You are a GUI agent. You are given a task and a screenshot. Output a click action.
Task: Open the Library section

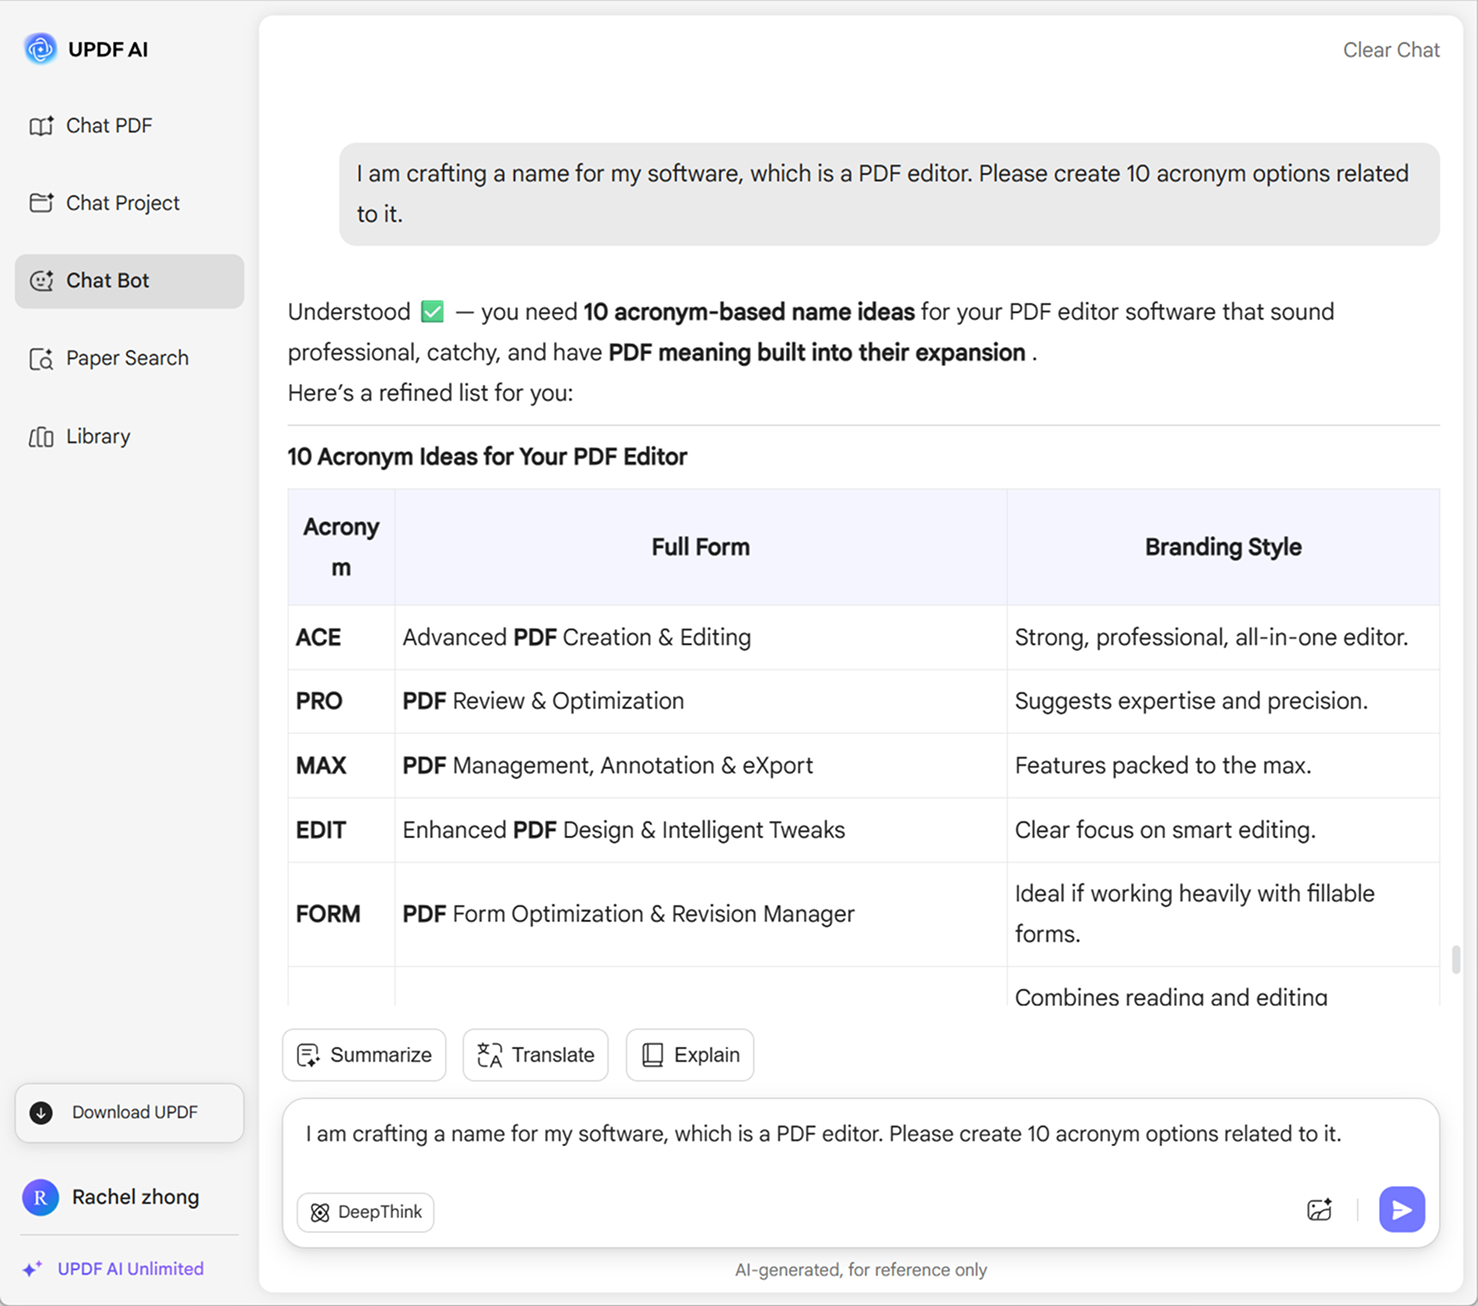tap(129, 436)
